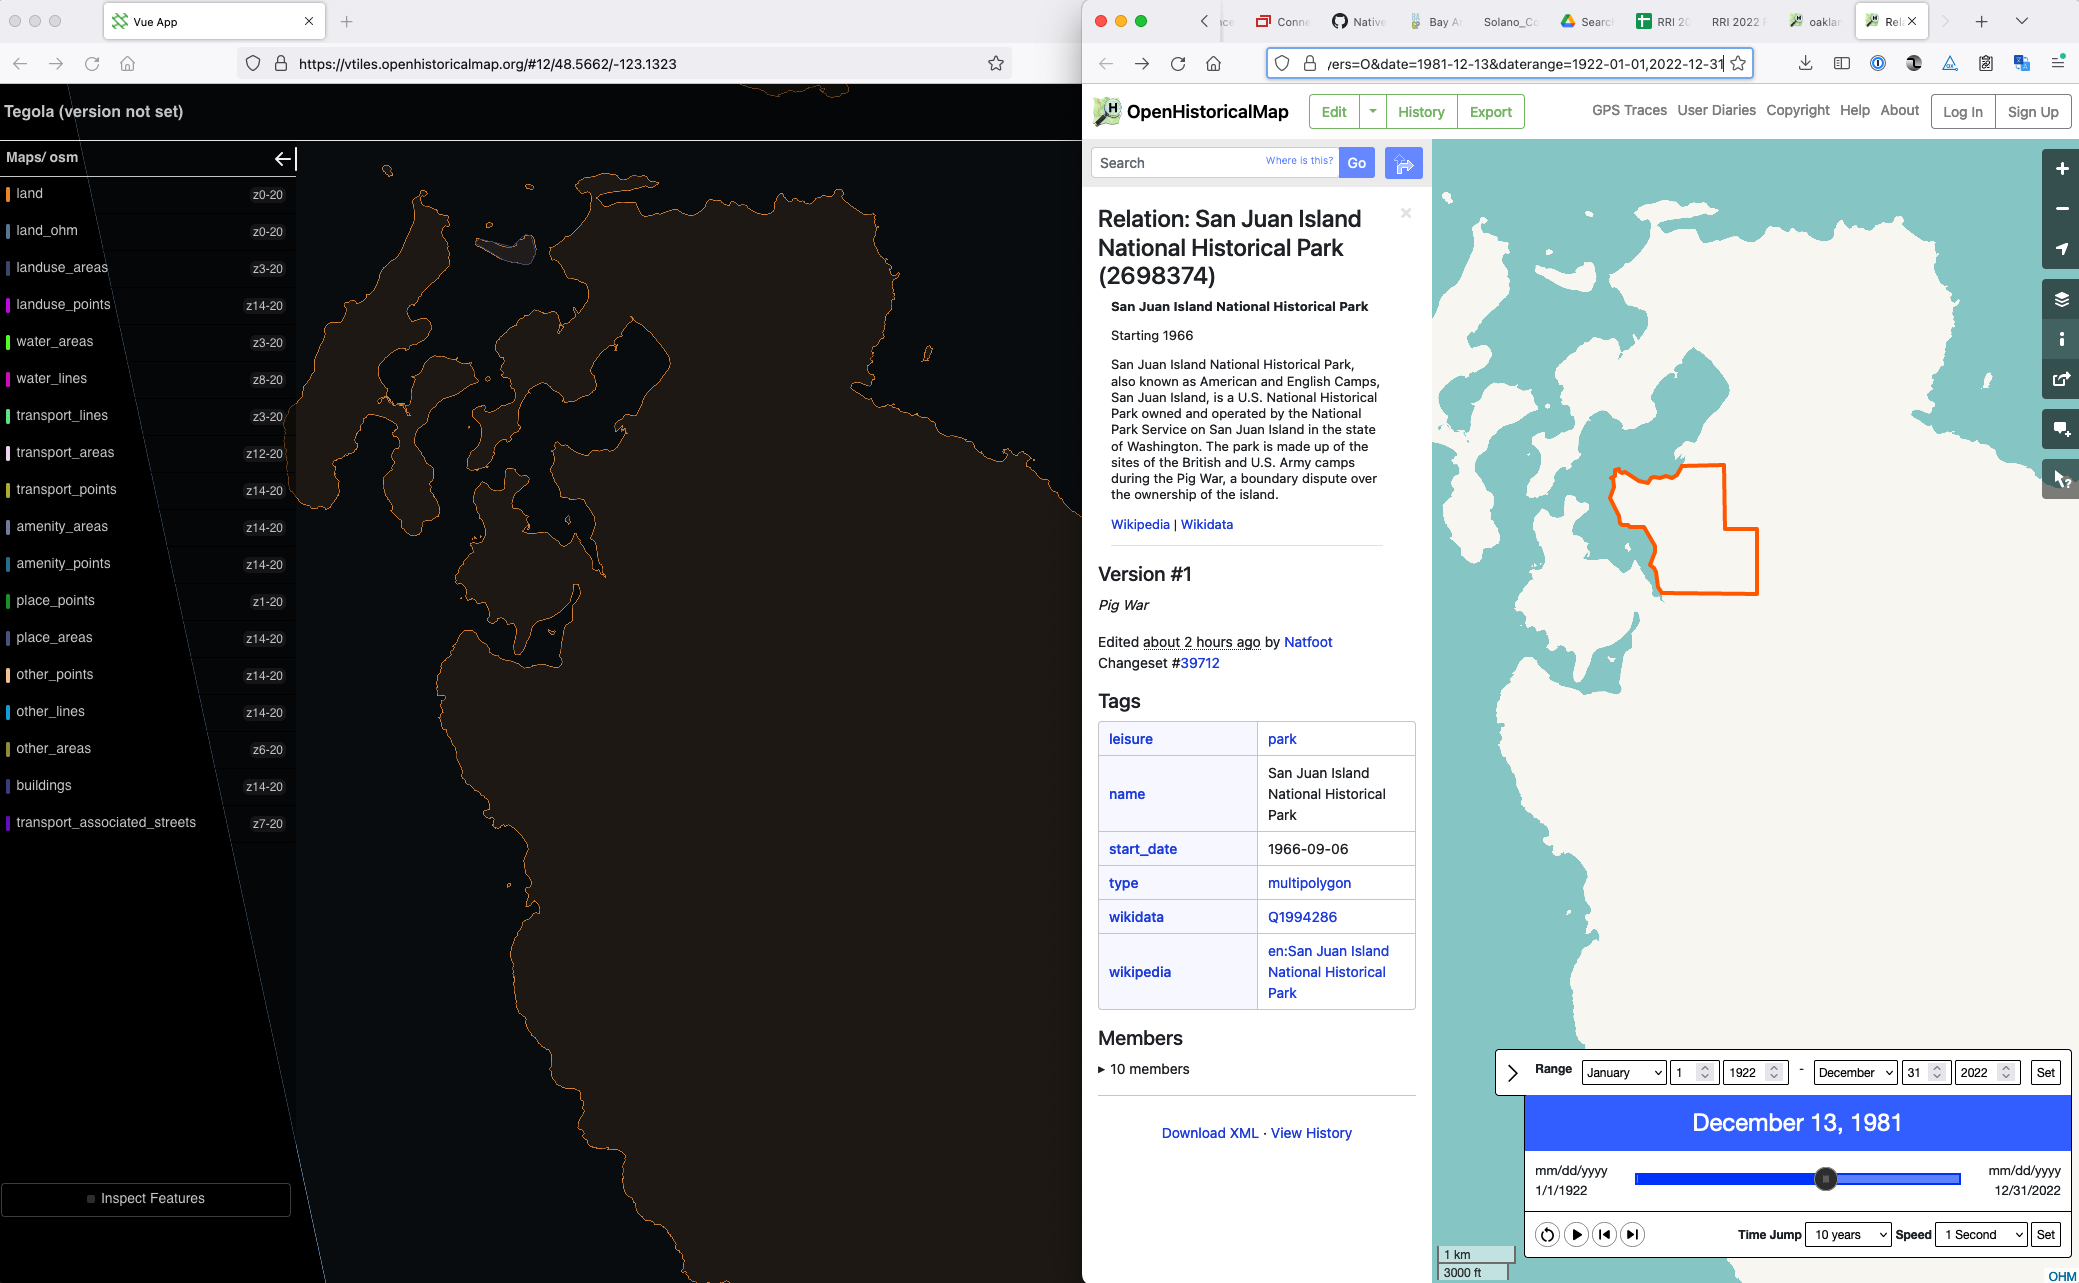
Task: Click the Sign Up button
Action: click(x=2032, y=111)
